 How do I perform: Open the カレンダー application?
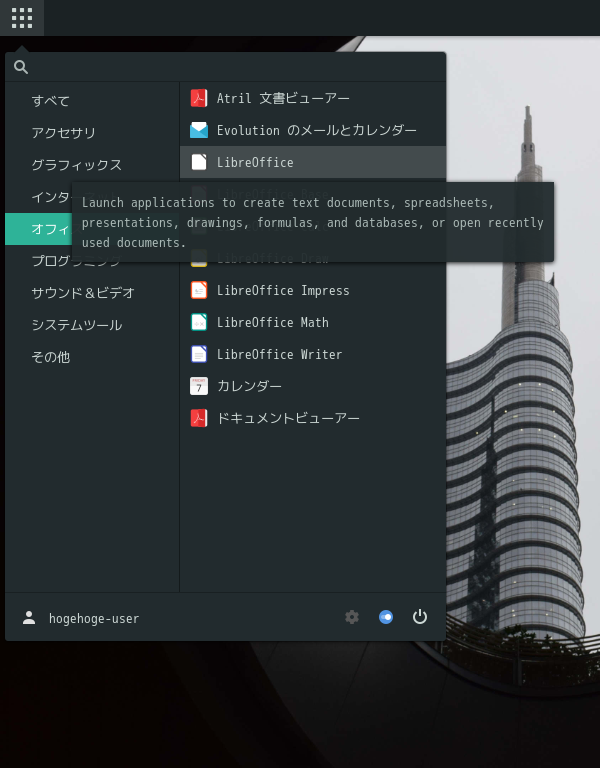[x=312, y=386]
